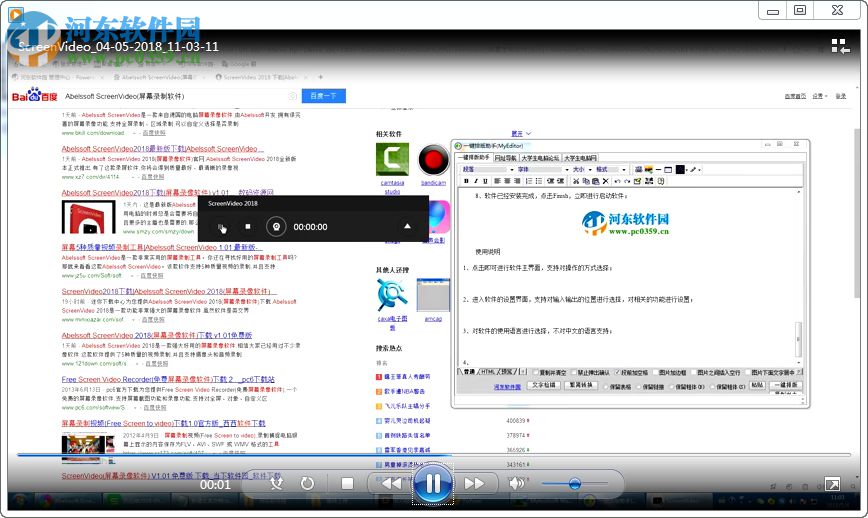Click the player volume slider

coord(575,484)
